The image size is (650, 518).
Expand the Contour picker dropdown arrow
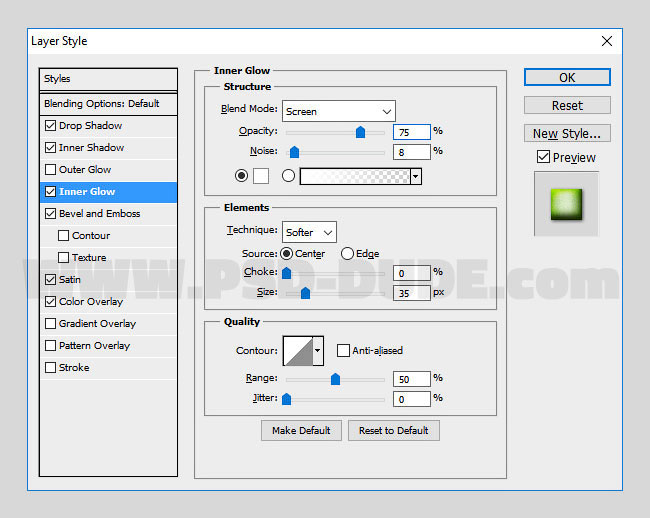(x=318, y=351)
